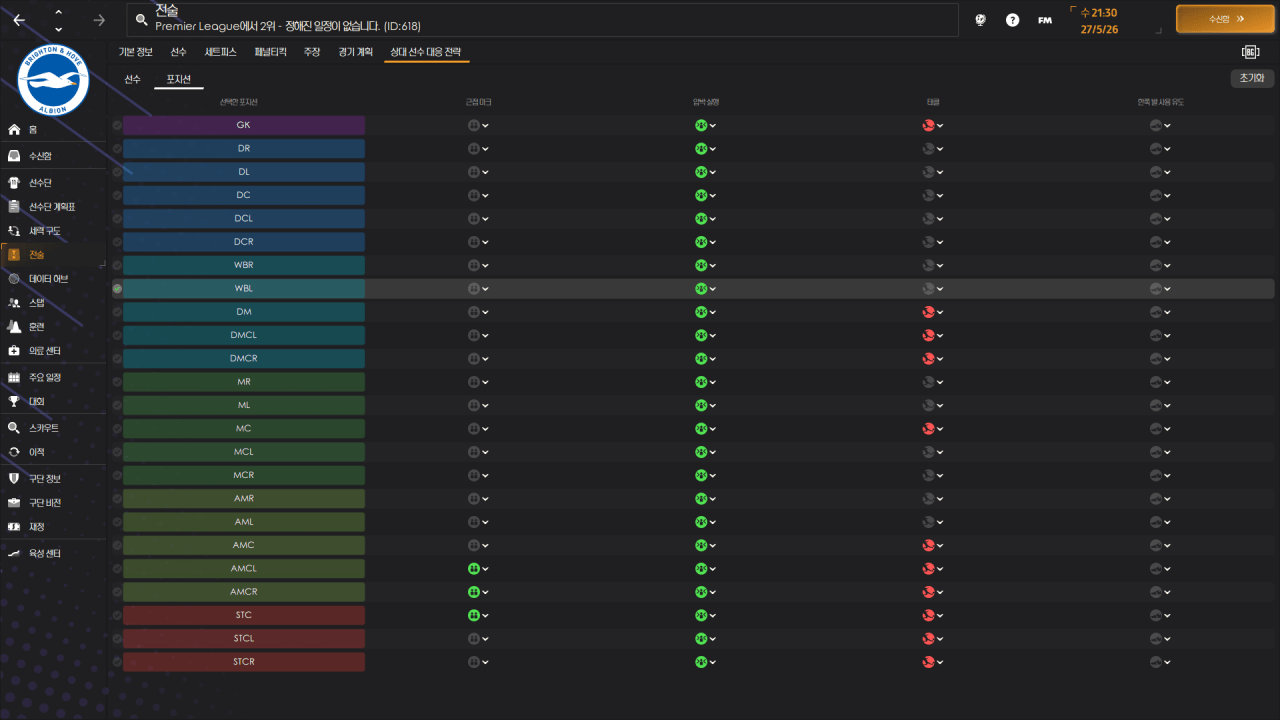
Task: Open the FM menu icon
Action: [1045, 20]
